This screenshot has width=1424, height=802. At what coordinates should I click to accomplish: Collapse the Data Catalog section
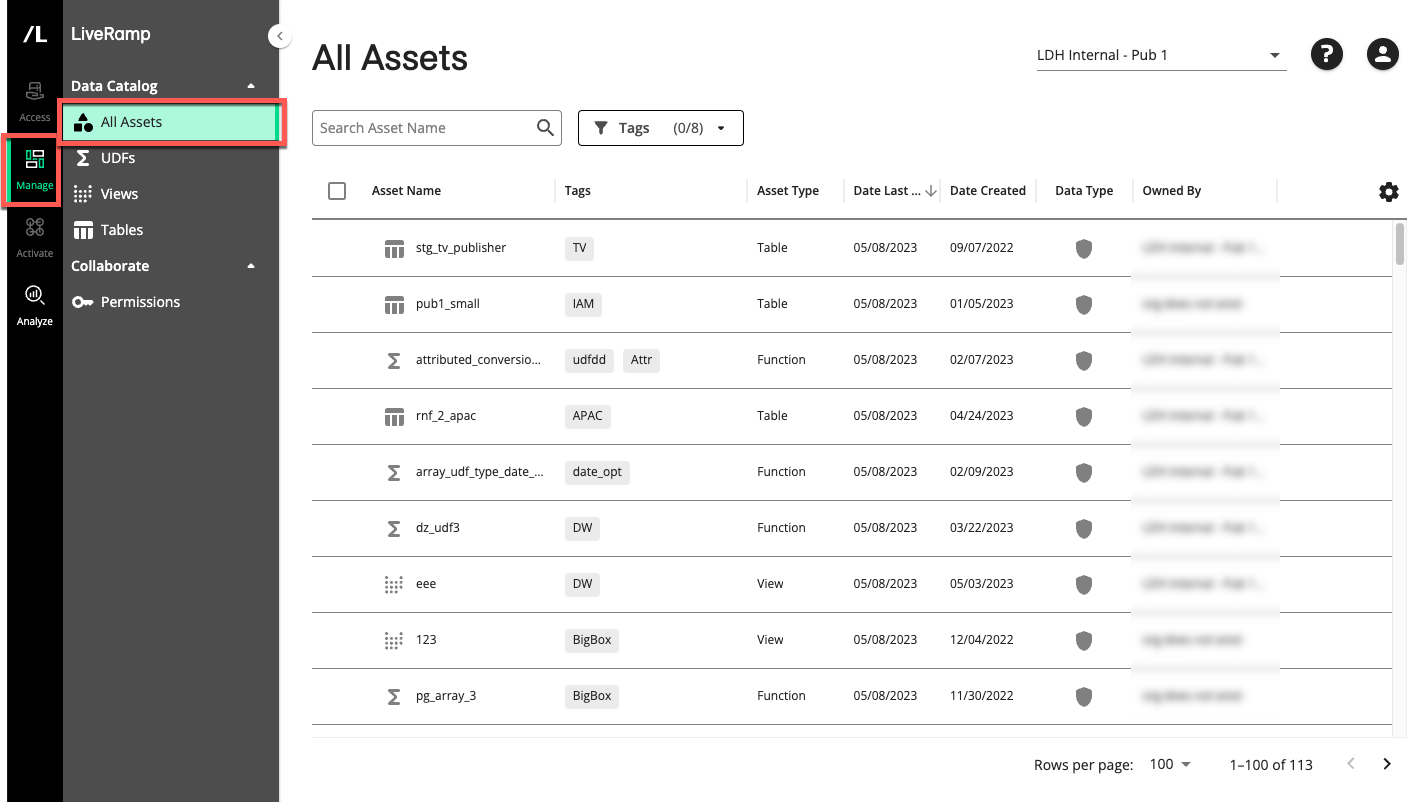pyautogui.click(x=251, y=86)
